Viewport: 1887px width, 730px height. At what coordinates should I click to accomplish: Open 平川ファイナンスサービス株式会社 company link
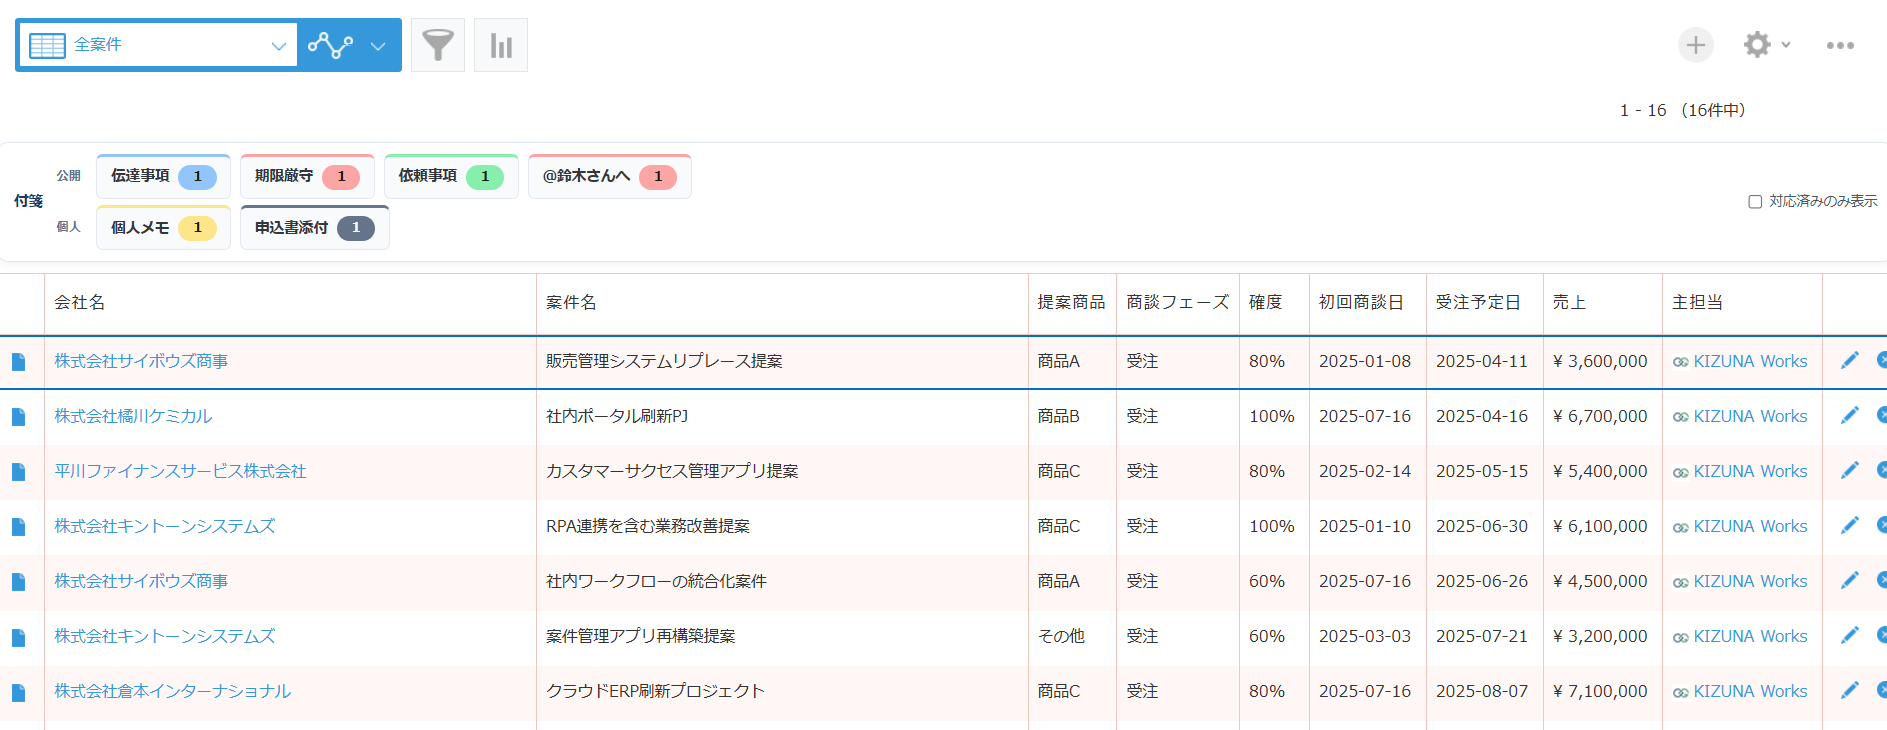tap(180, 471)
